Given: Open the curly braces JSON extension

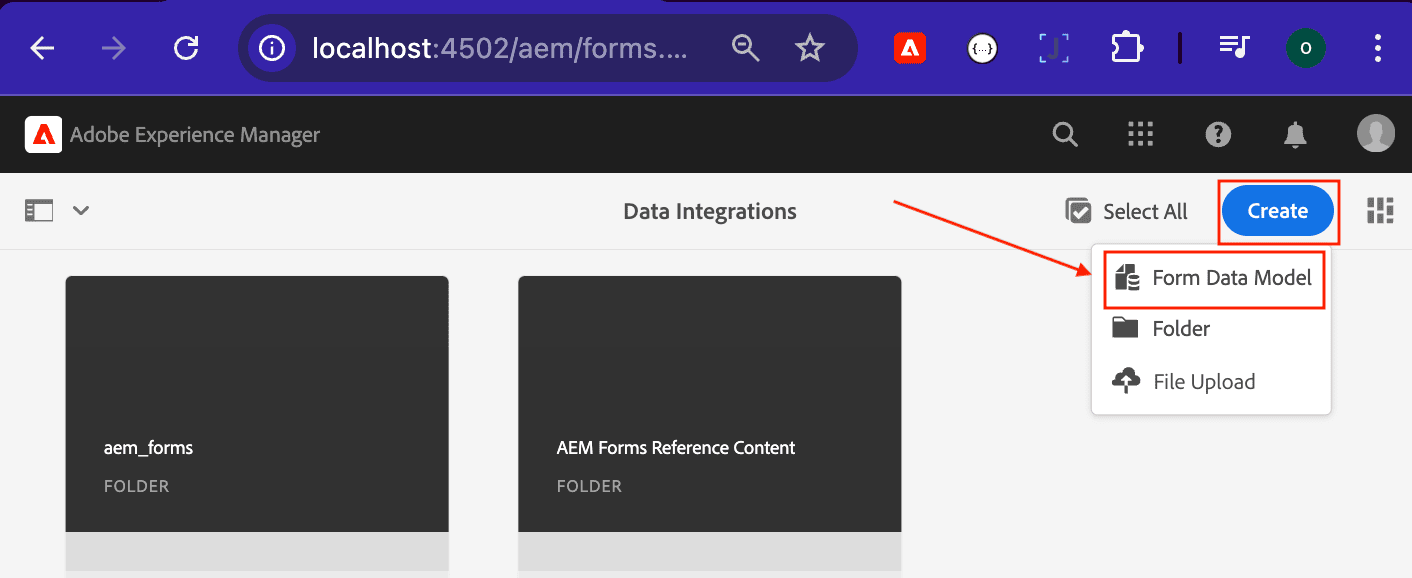Looking at the screenshot, I should coord(982,48).
